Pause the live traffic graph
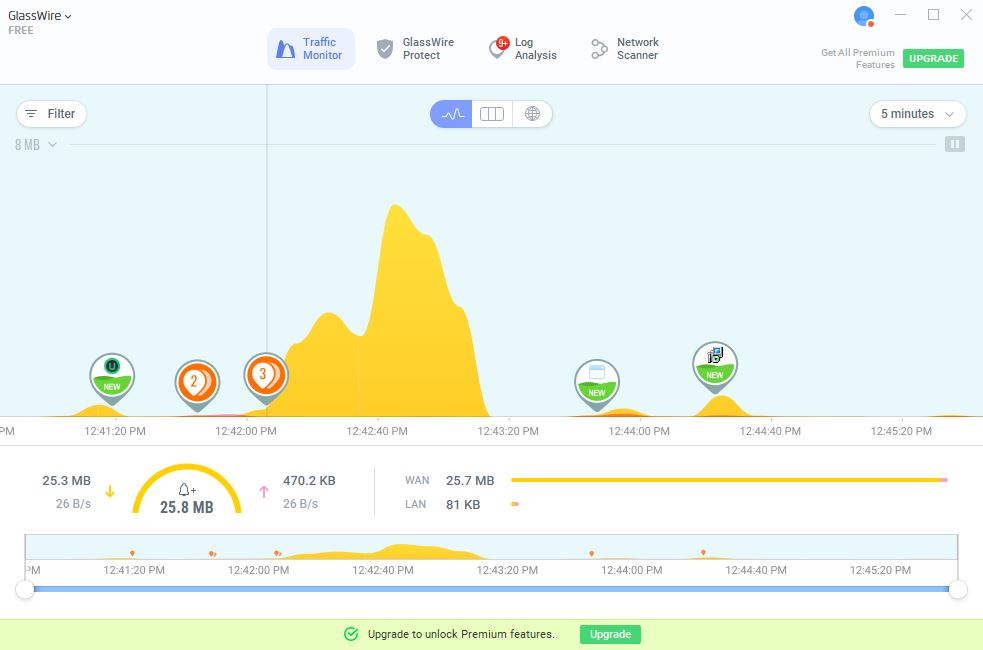 click(955, 144)
